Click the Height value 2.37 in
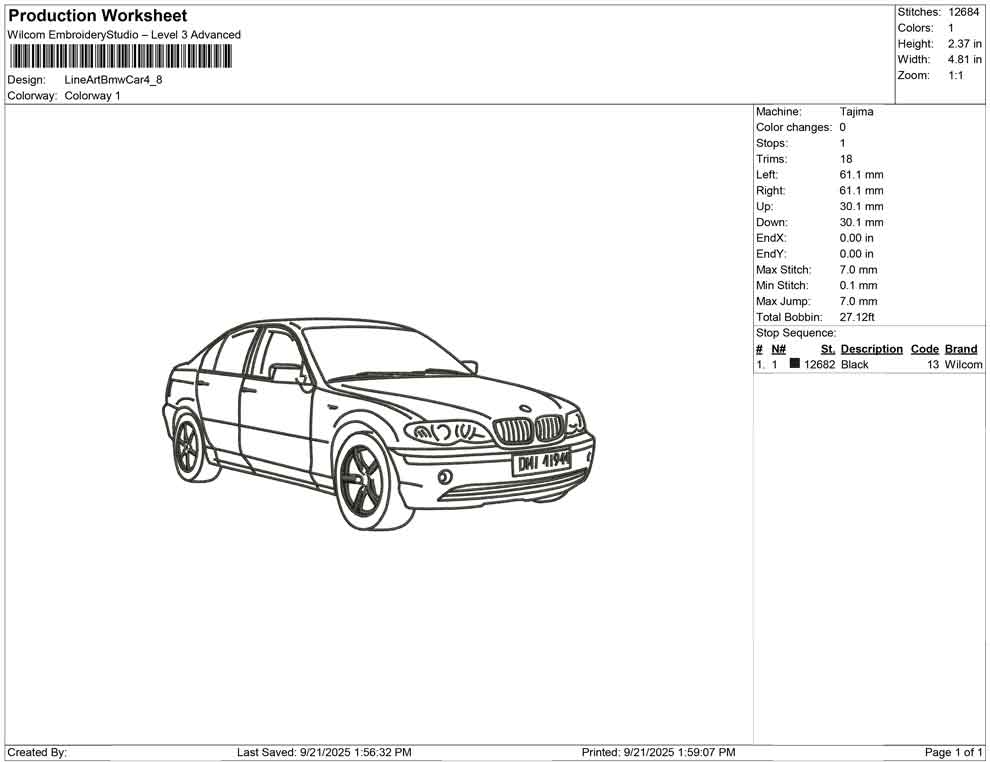This screenshot has height=762, width=990. pyautogui.click(x=965, y=44)
